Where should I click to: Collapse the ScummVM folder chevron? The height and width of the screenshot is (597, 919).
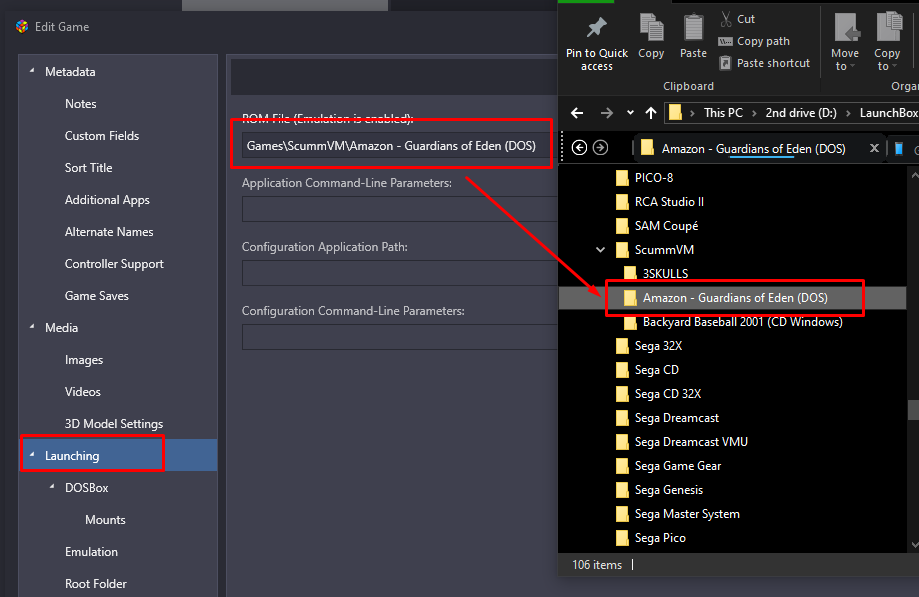pos(600,250)
